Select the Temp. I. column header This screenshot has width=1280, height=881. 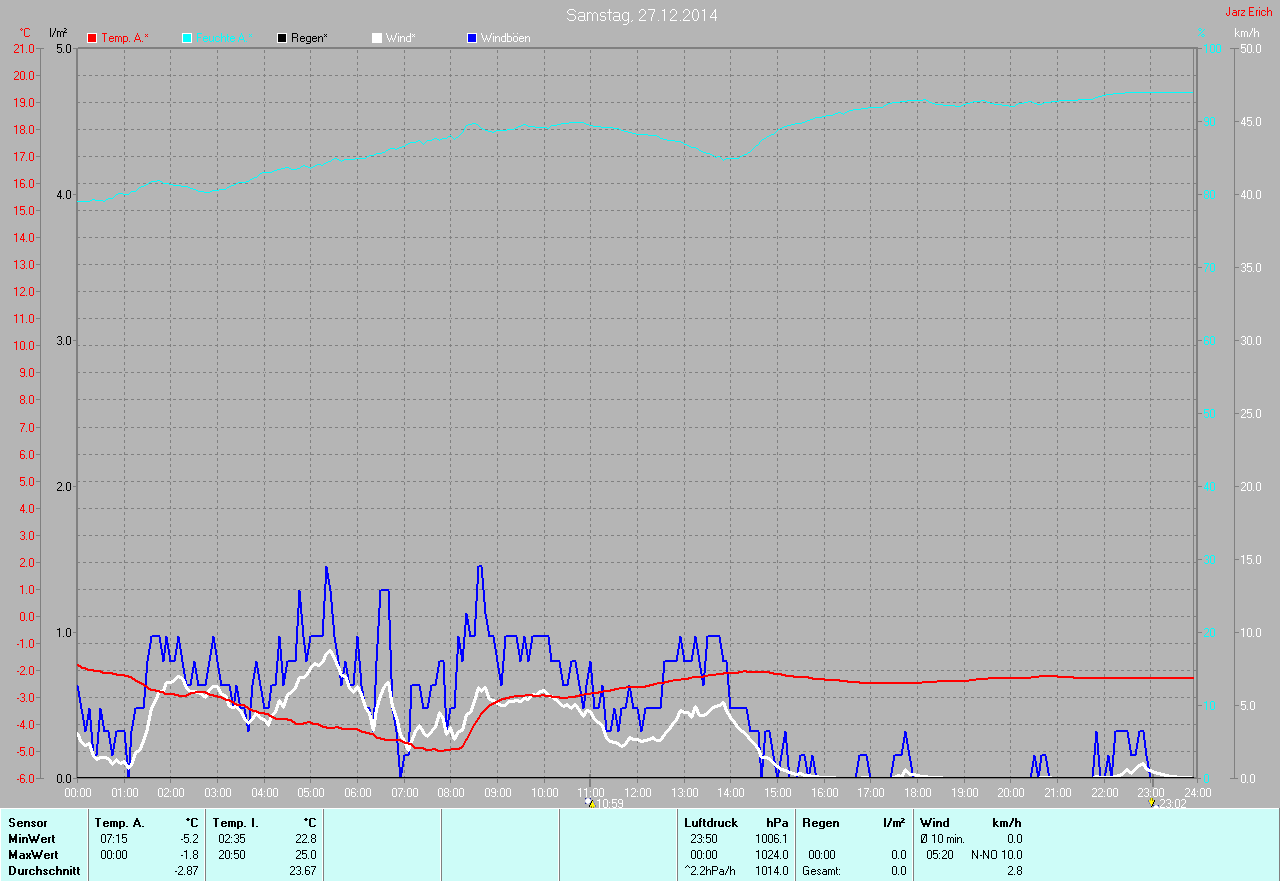click(236, 823)
